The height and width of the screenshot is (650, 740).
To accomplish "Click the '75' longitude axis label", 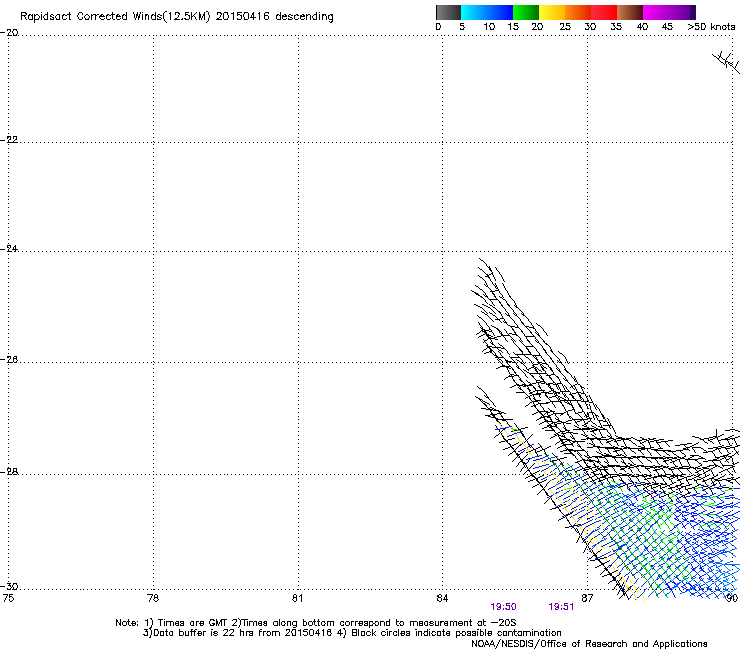I will coord(8,598).
